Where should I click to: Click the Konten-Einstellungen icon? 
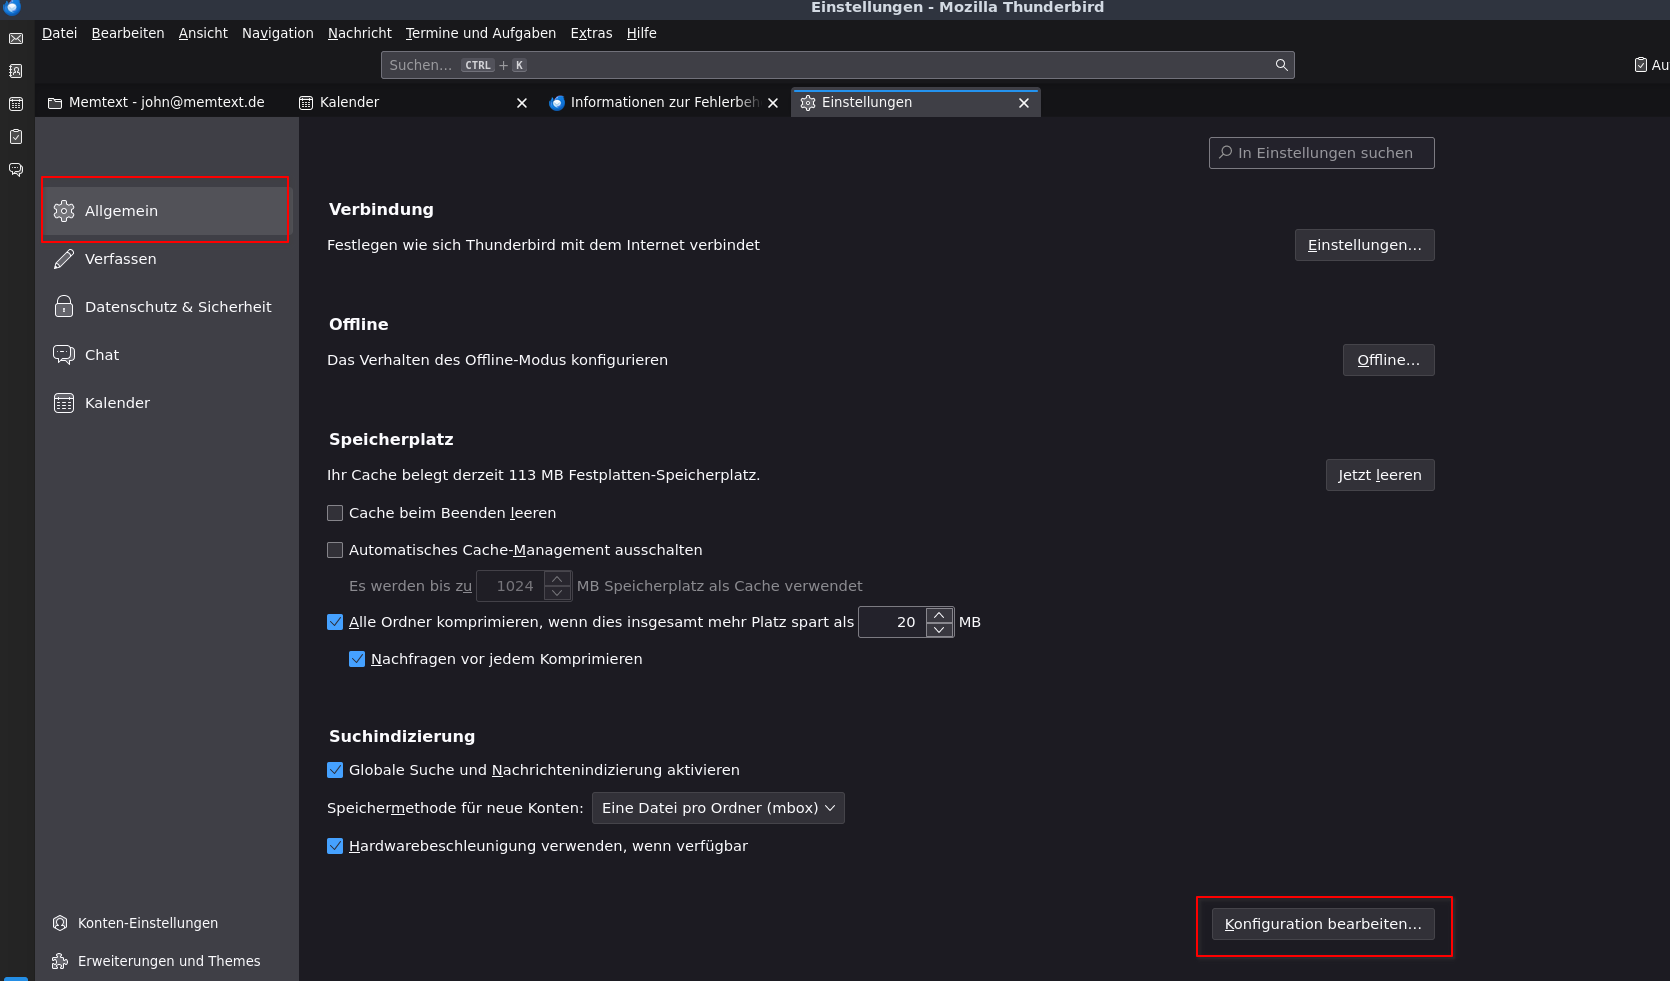pos(60,923)
